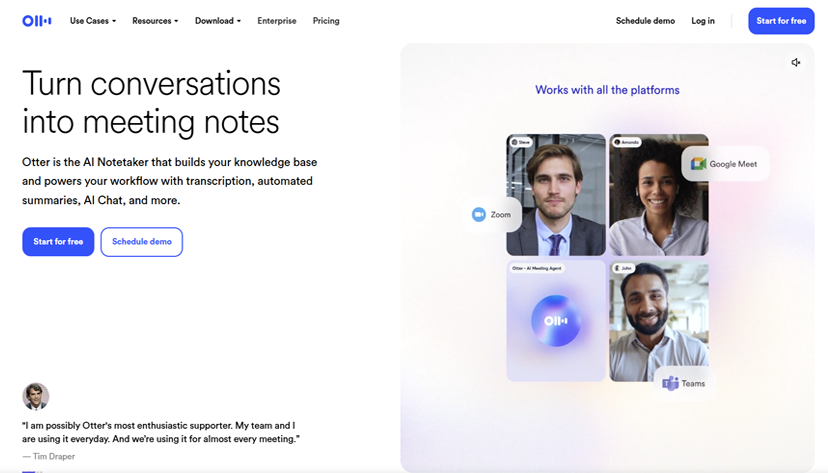The height and width of the screenshot is (473, 828).
Task: Click Schedule demo link in header
Action: [x=645, y=21]
